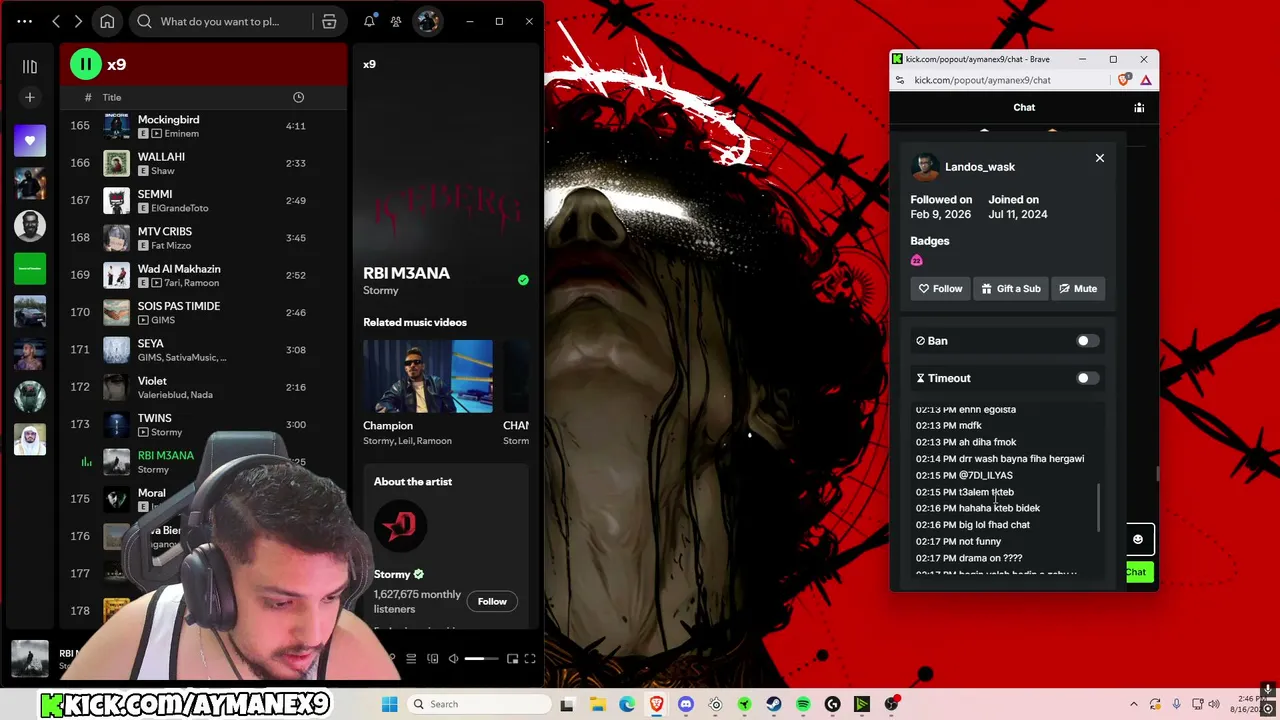
Task: Open RBI M3ANA title in Now Playing panel
Action: pyautogui.click(x=406, y=273)
